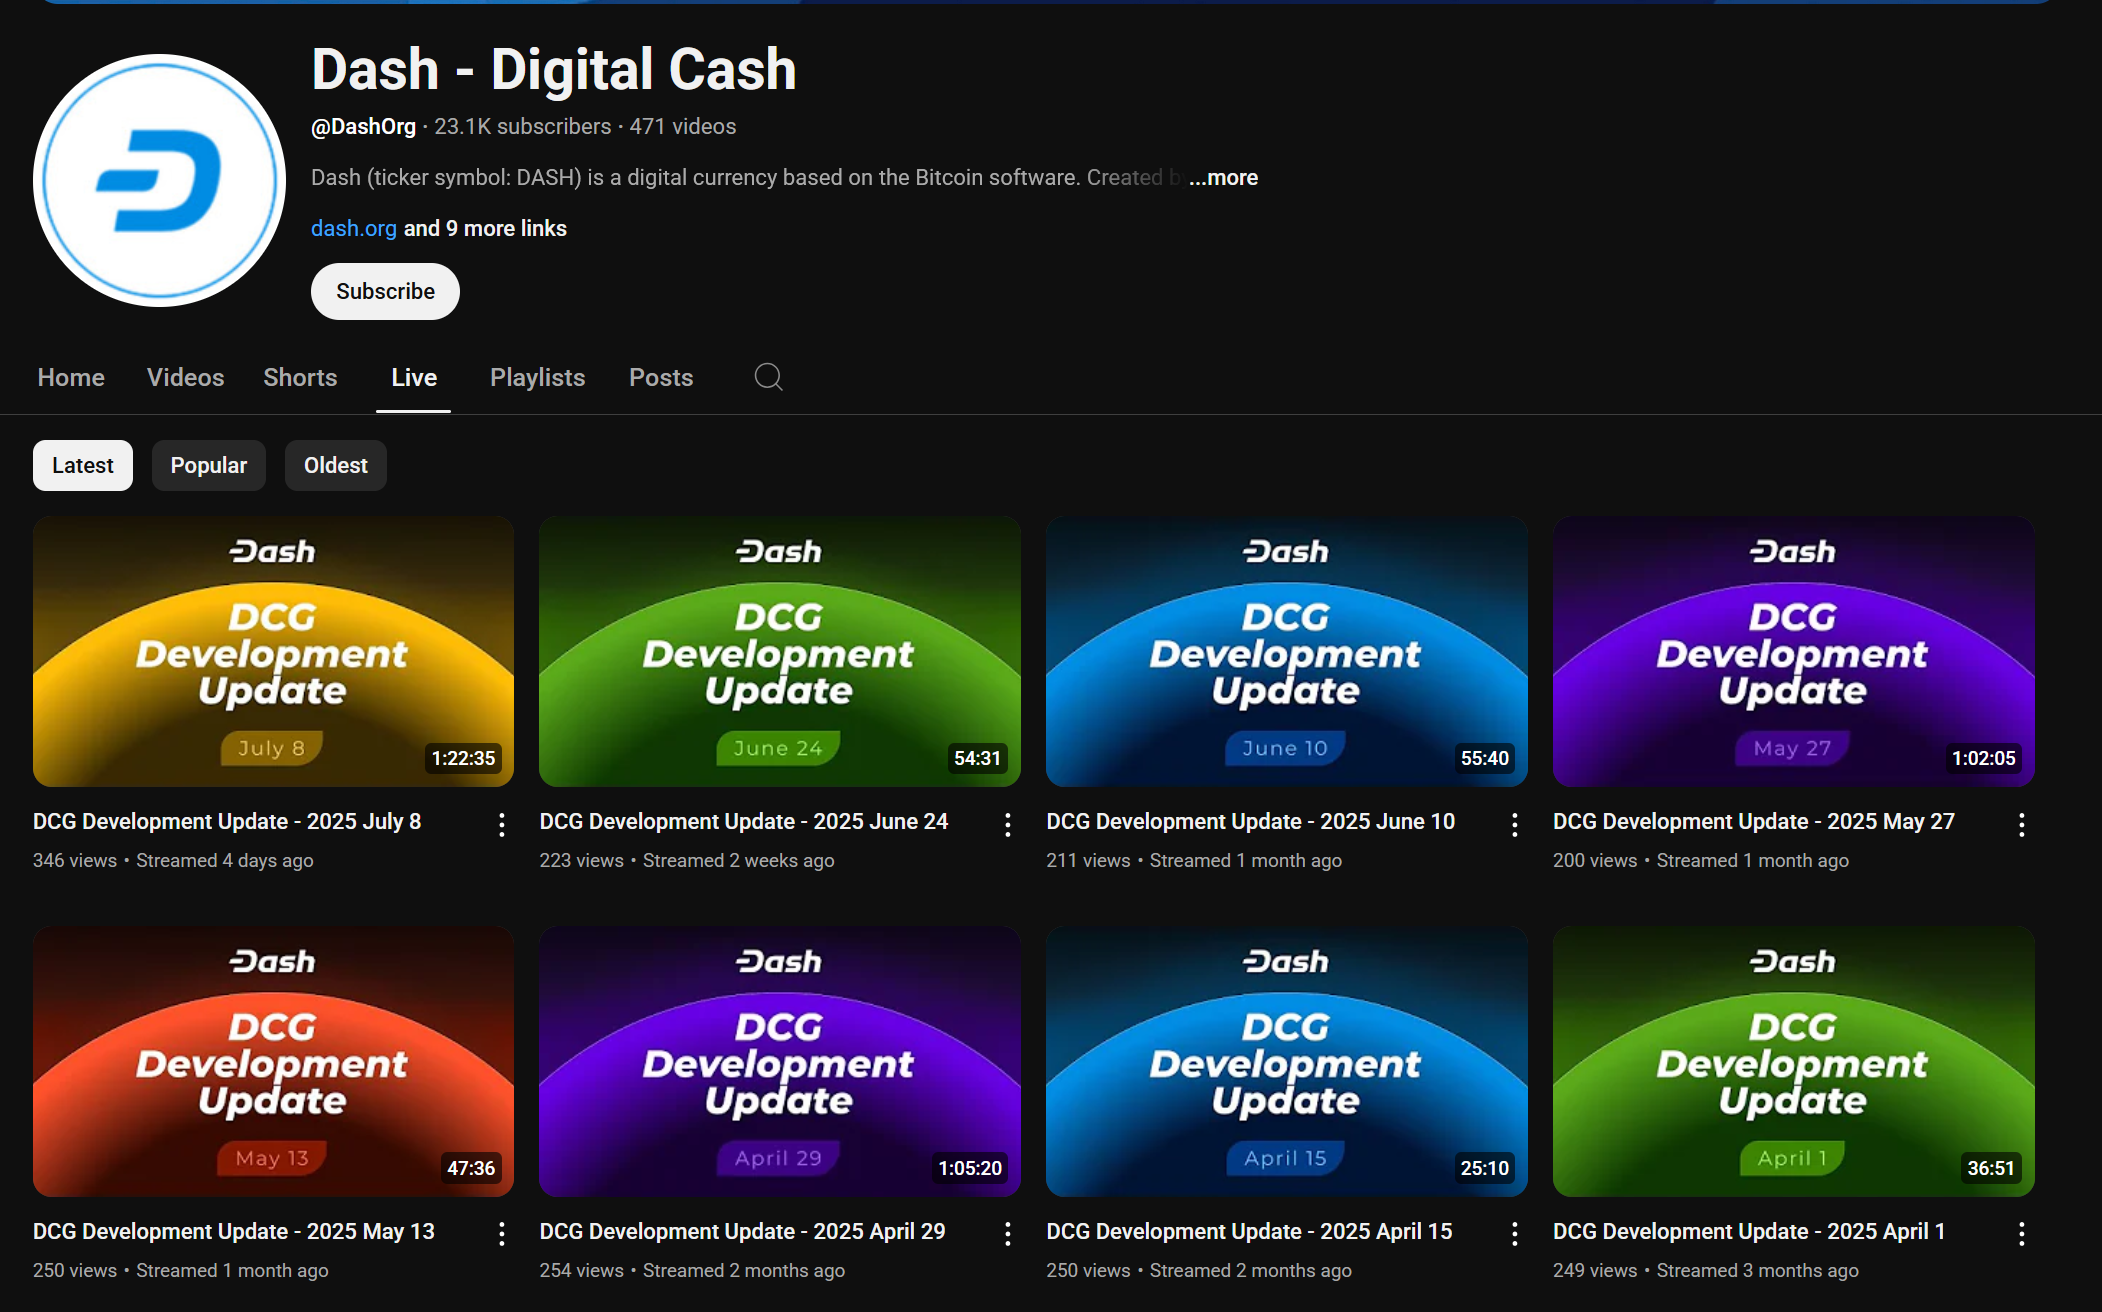Select the Oldest sort chip

coord(335,465)
